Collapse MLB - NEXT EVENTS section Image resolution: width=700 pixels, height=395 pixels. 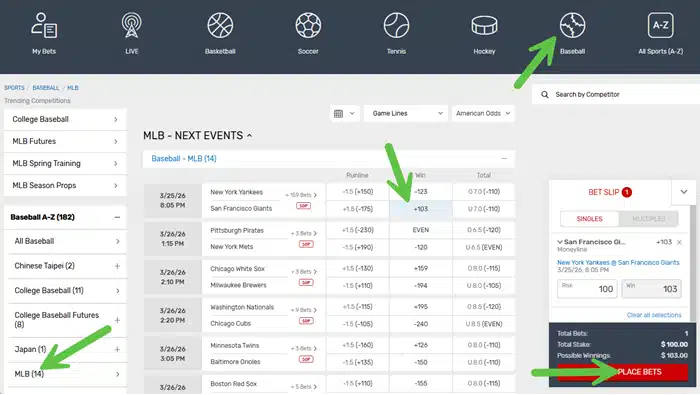click(x=250, y=136)
